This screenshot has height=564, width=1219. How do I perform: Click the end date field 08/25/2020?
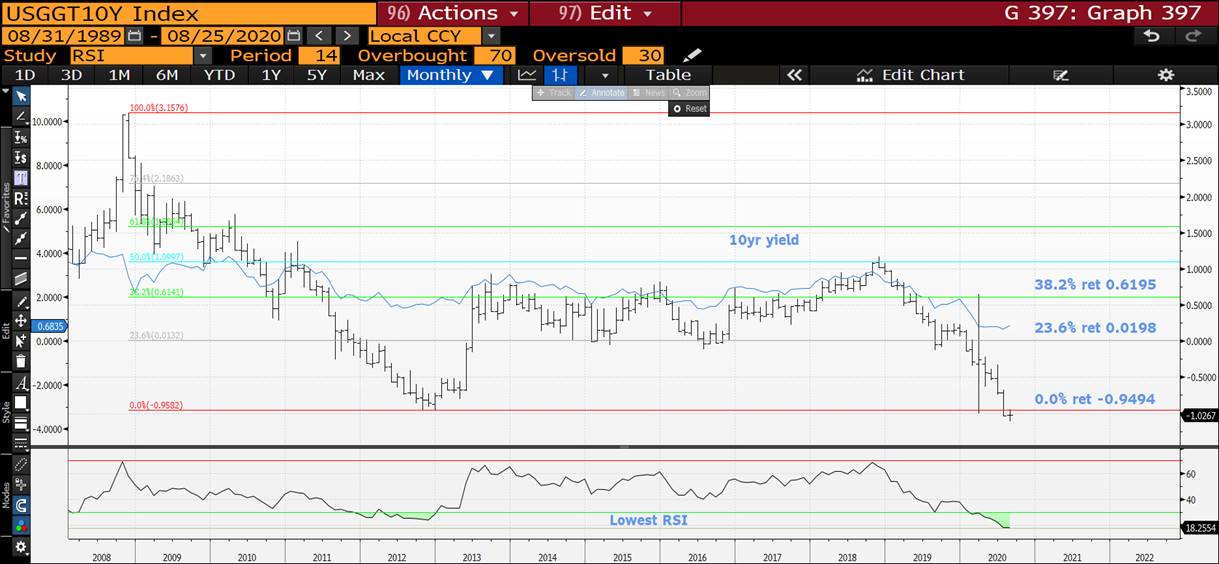click(x=222, y=36)
